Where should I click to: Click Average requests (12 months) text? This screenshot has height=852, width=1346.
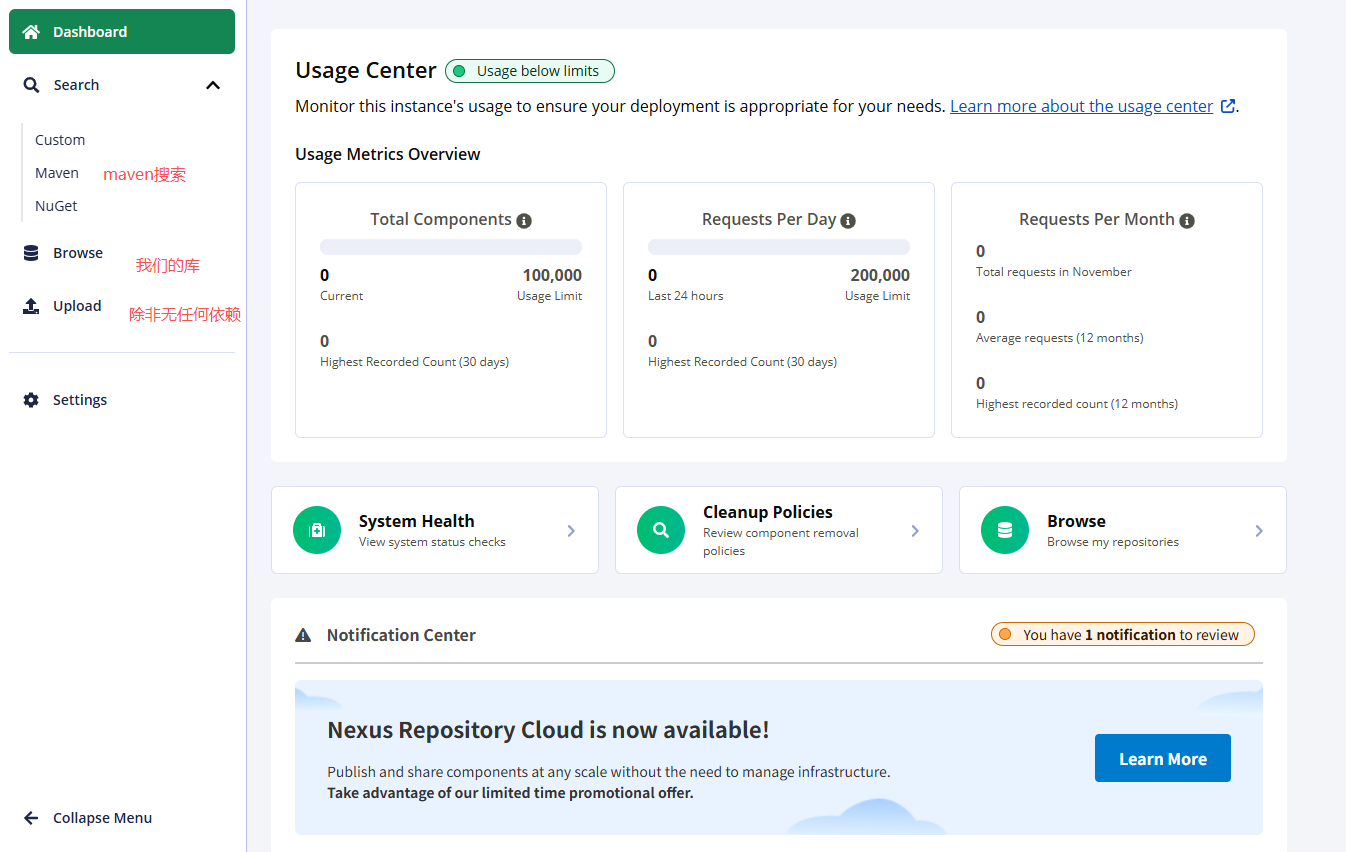(1060, 338)
